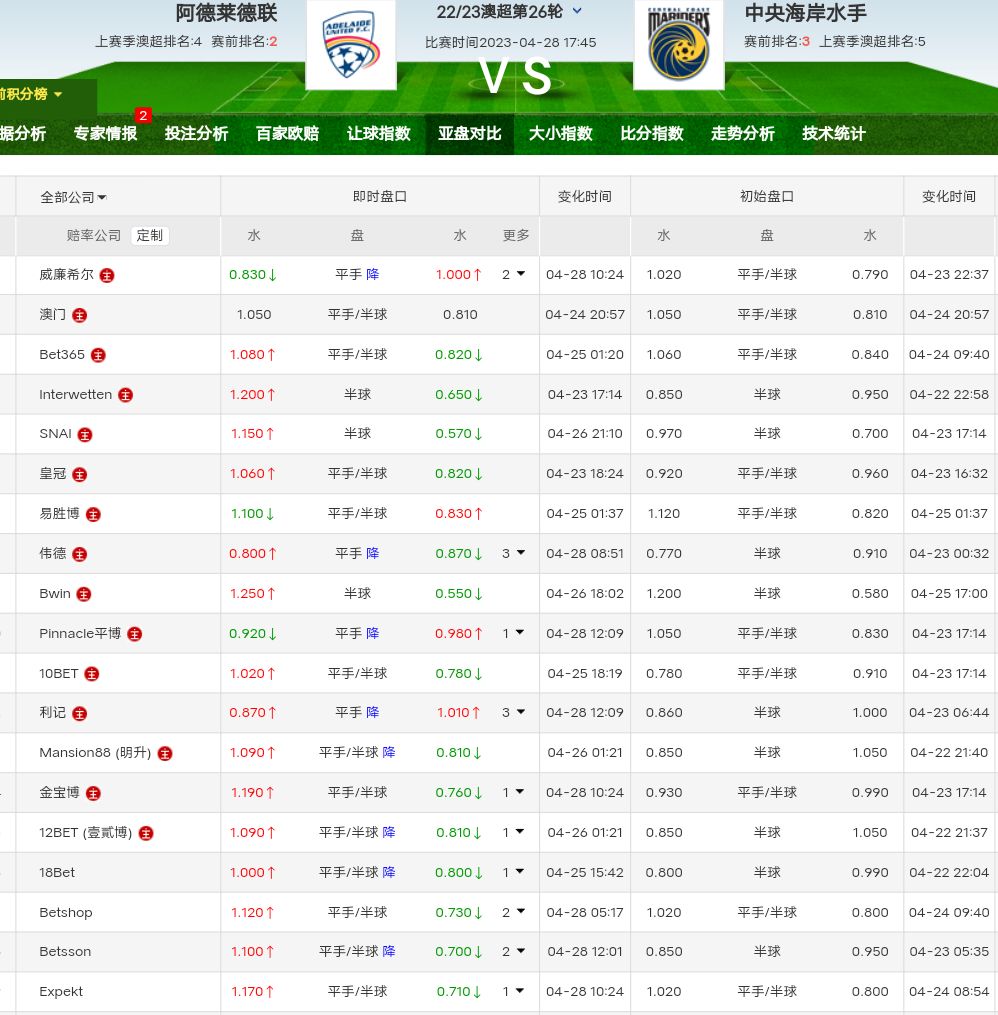
Task: Click the 主 icon beside 皇冠
Action: [80, 474]
